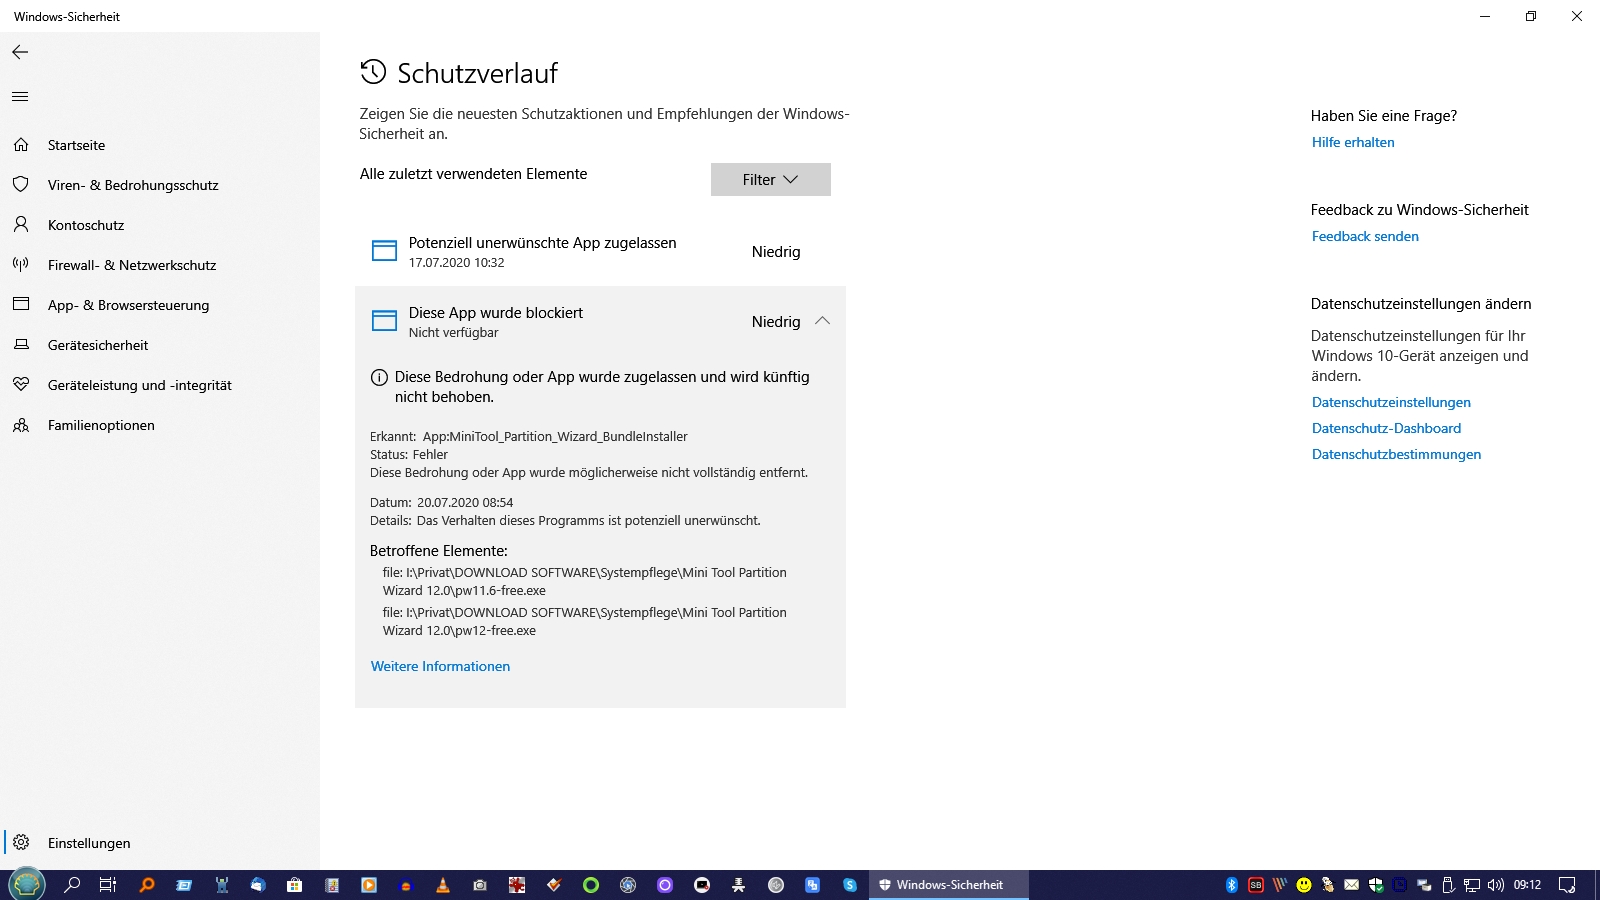Open Task View in the taskbar
This screenshot has height=900, width=1600.
(108, 885)
